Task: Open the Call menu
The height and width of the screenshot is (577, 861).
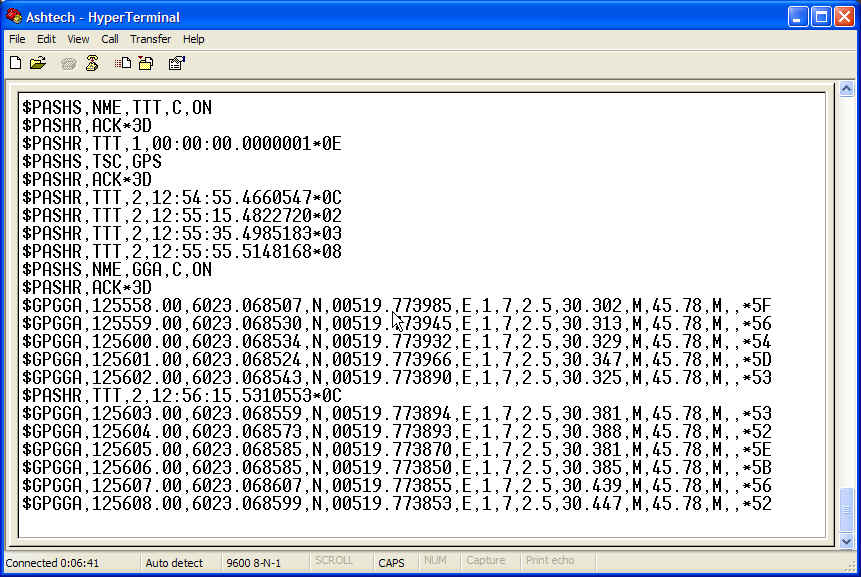Action: 110,39
